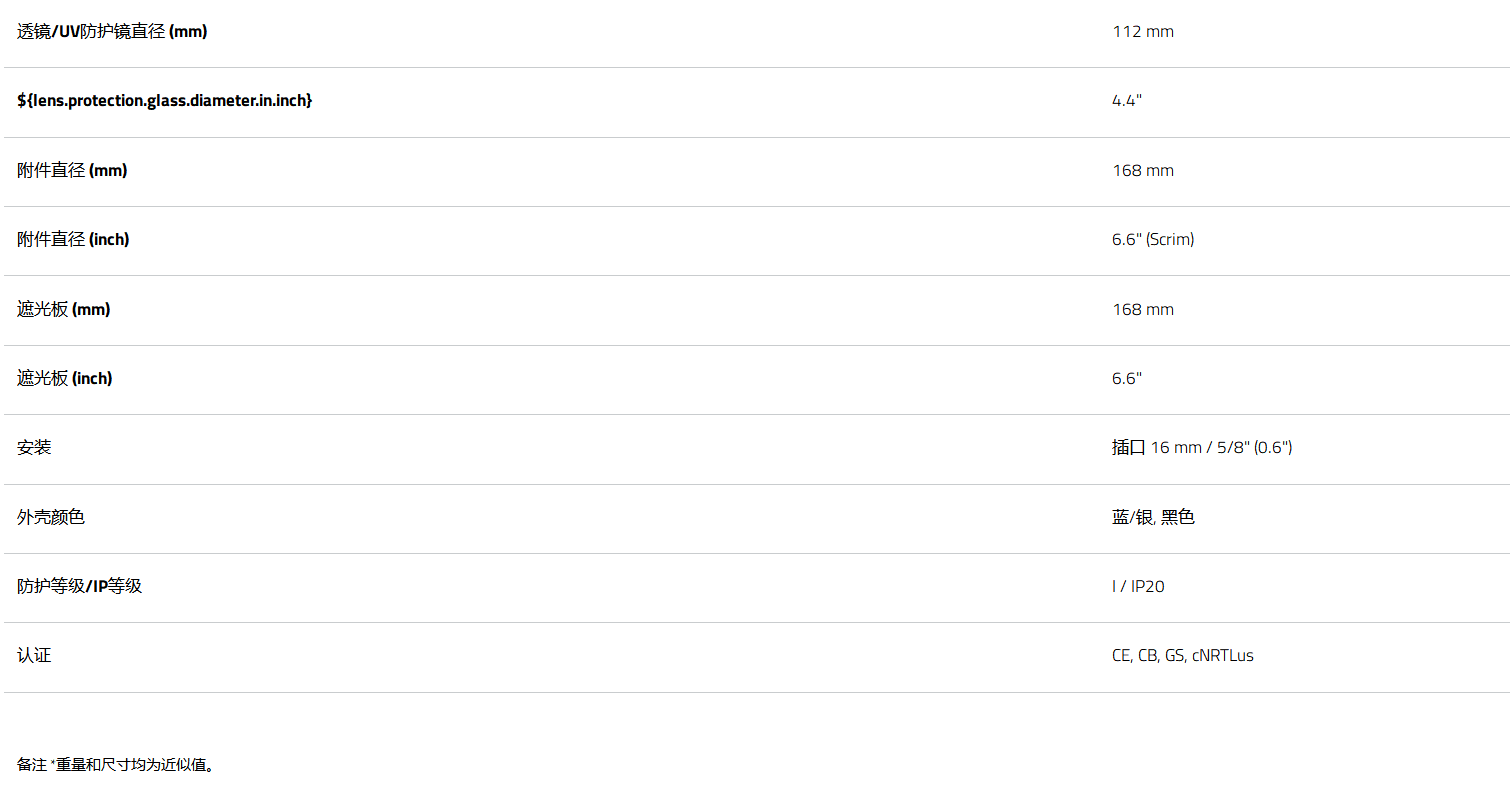Click the 透镜/UV防护镜直径 (mm) row label

click(112, 32)
